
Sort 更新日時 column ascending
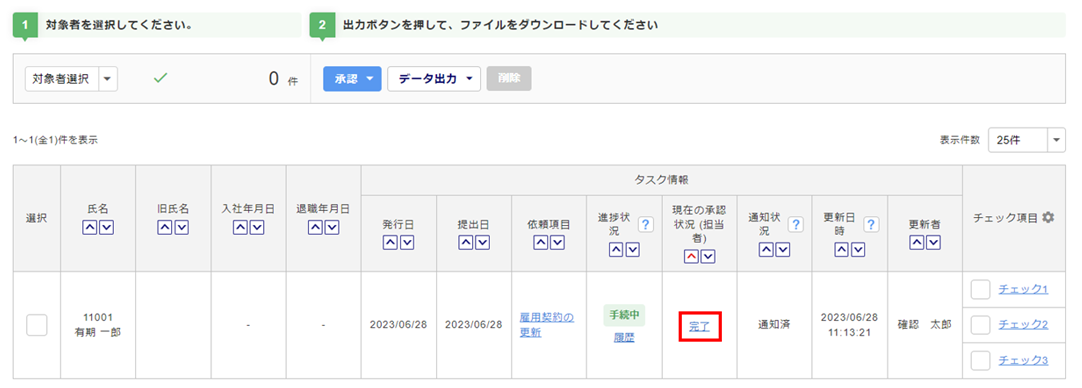[x=841, y=250]
